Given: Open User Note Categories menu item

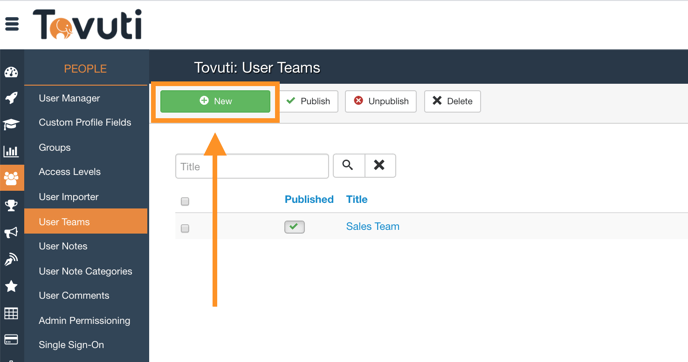Looking at the screenshot, I should pyautogui.click(x=86, y=271).
